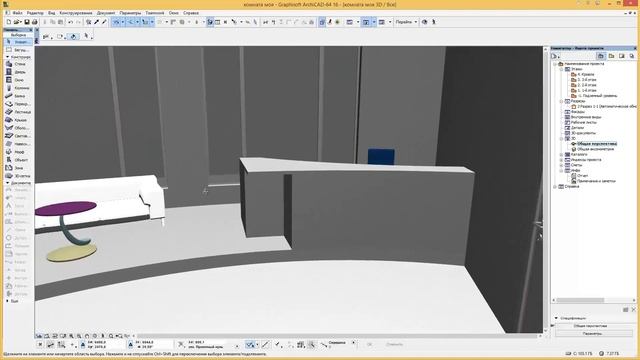Select the Door (Дверь) tool

[x=18, y=72]
